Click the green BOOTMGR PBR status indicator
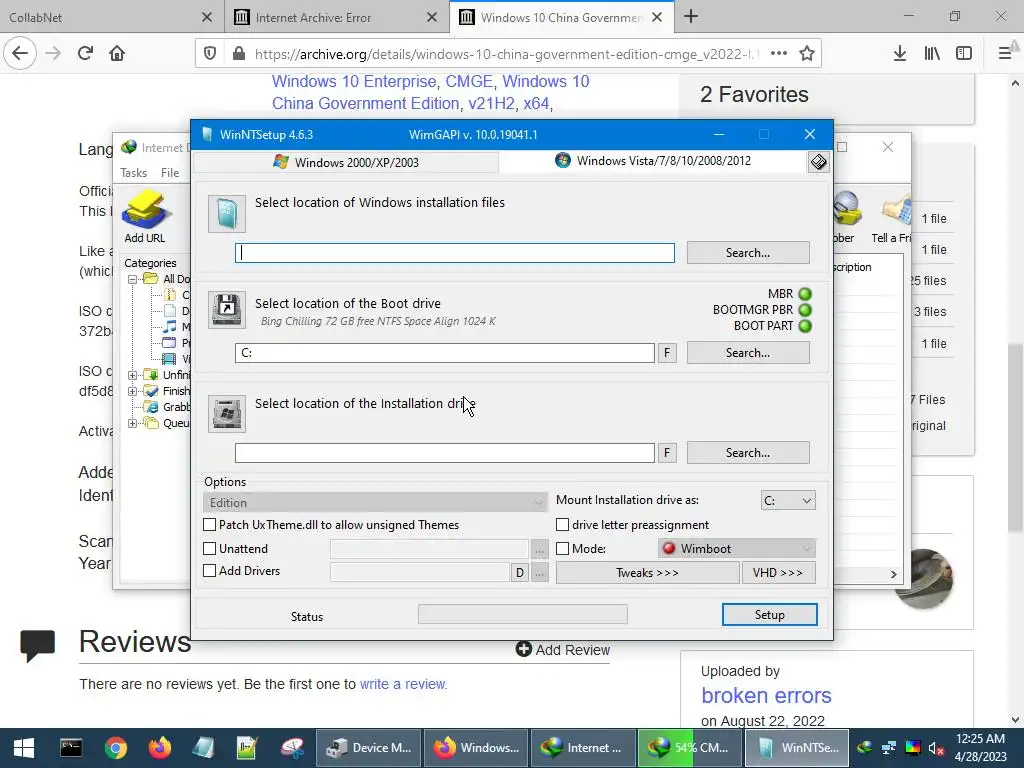 (805, 310)
